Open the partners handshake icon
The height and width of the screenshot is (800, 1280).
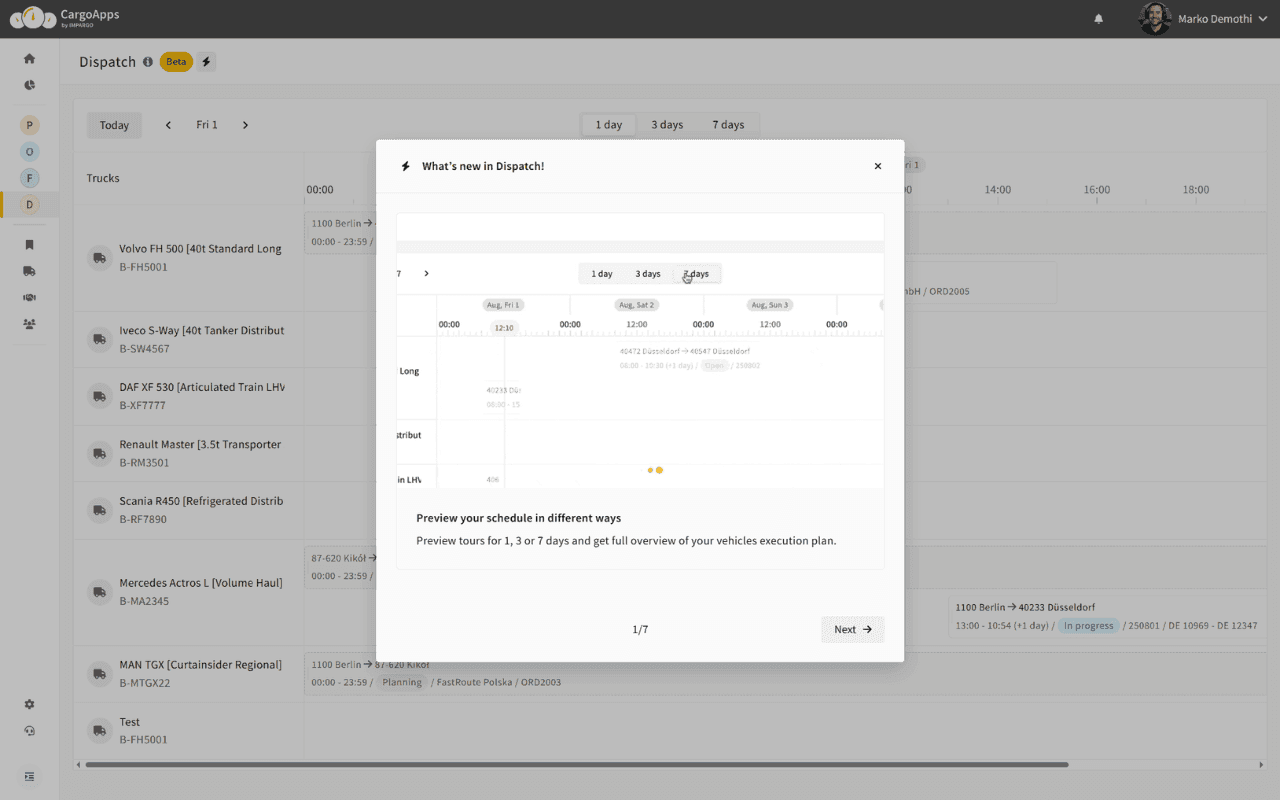point(29,296)
